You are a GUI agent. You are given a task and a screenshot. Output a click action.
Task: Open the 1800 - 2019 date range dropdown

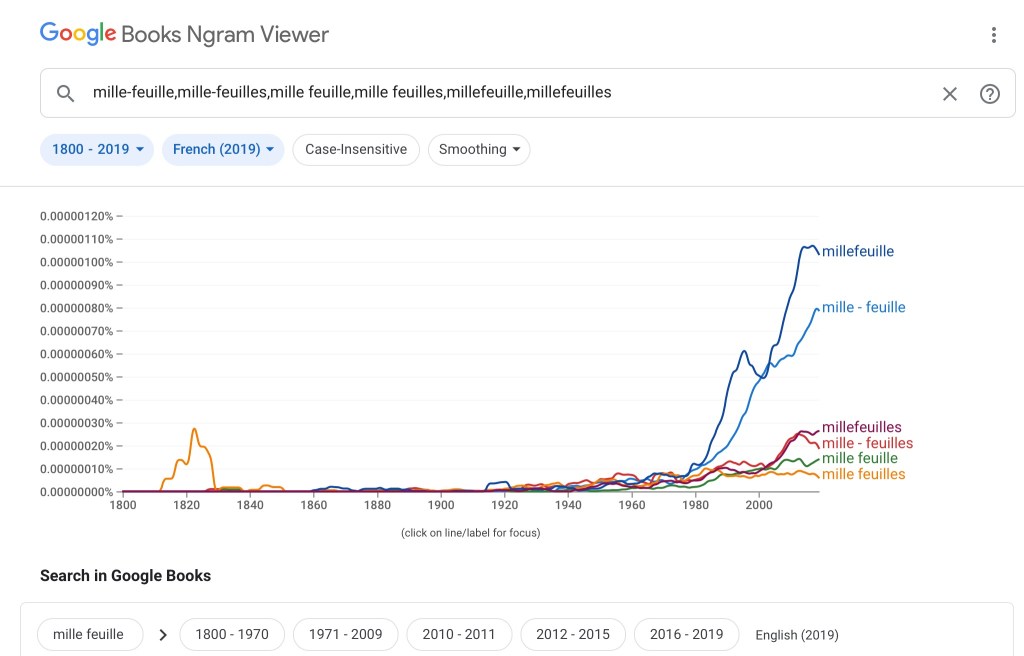(x=97, y=149)
